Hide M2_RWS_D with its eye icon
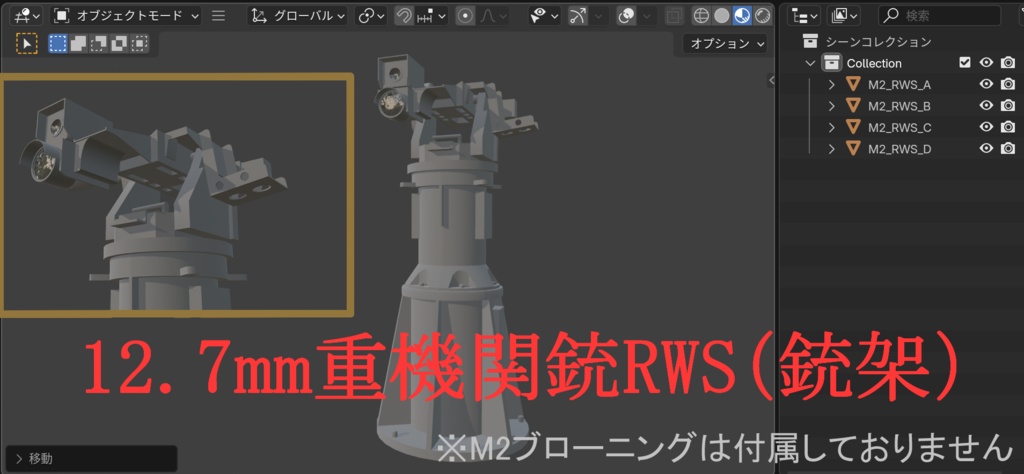Viewport: 1024px width, 474px height. 986,148
